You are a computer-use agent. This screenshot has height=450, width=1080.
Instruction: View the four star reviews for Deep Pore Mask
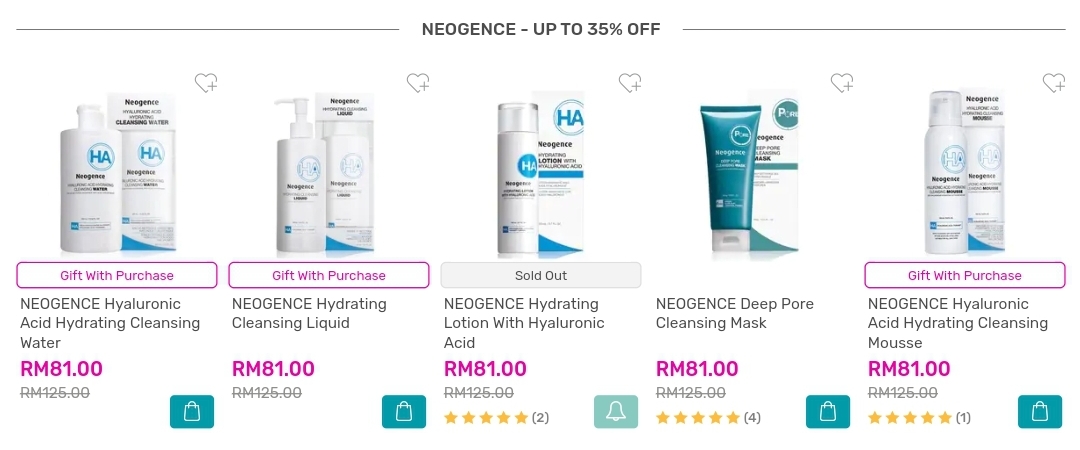(709, 418)
